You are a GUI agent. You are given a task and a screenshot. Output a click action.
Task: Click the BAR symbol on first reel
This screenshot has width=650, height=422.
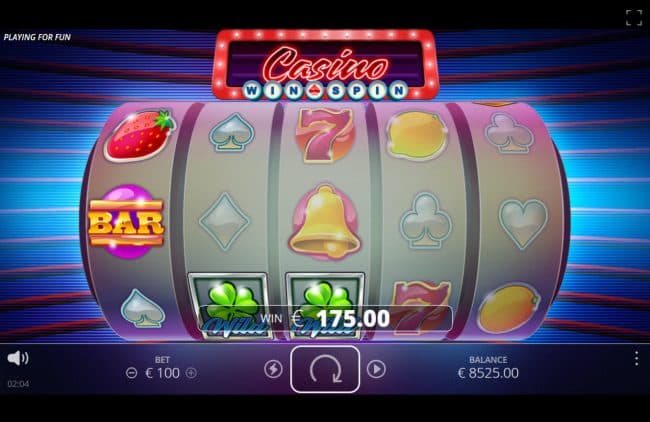[126, 222]
